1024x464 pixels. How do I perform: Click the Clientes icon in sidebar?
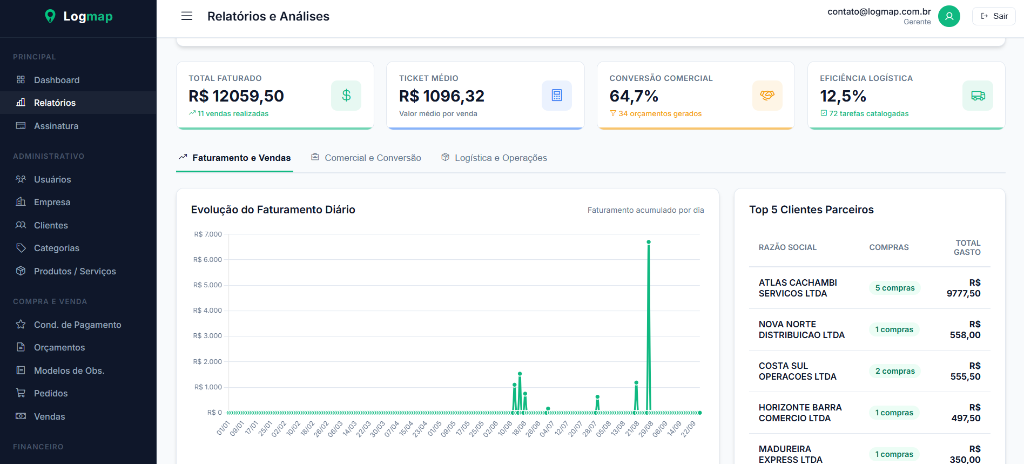click(x=21, y=225)
